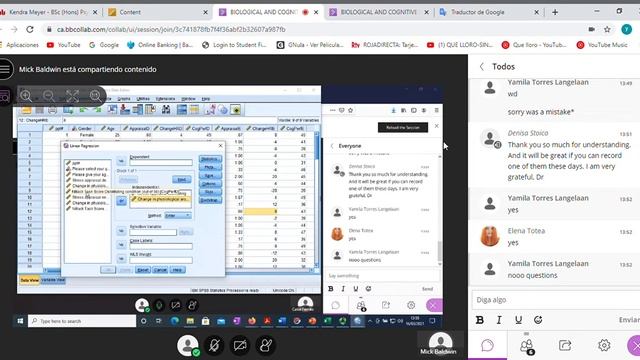This screenshot has height=360, width=640.
Task: Click Send in the shared chat
Action: tap(427, 289)
